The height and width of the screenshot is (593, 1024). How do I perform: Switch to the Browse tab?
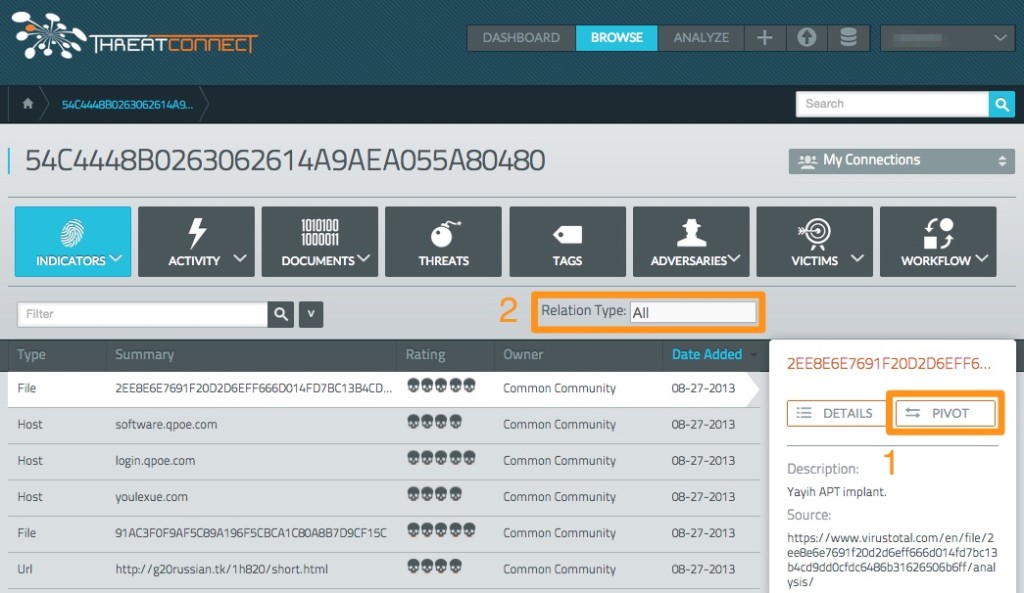coord(616,38)
